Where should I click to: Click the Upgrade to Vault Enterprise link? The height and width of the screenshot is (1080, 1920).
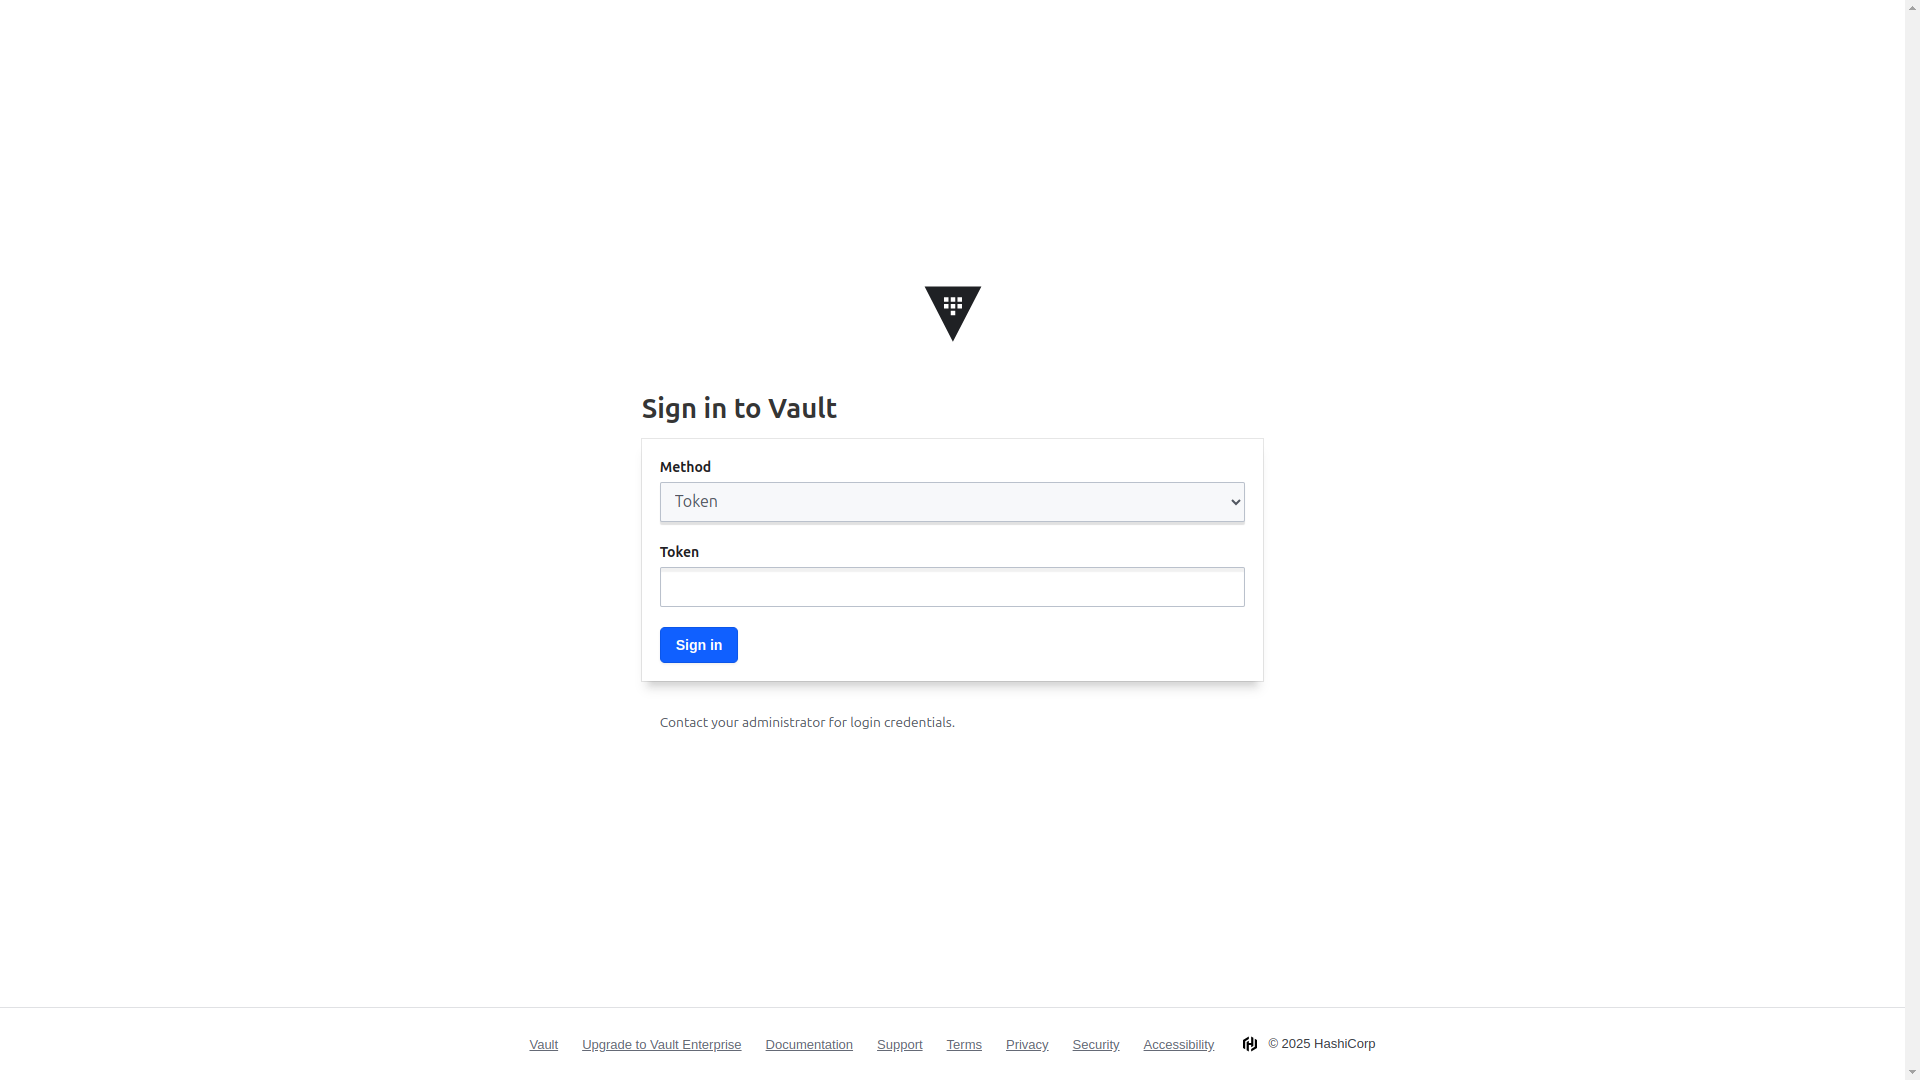pos(661,1043)
